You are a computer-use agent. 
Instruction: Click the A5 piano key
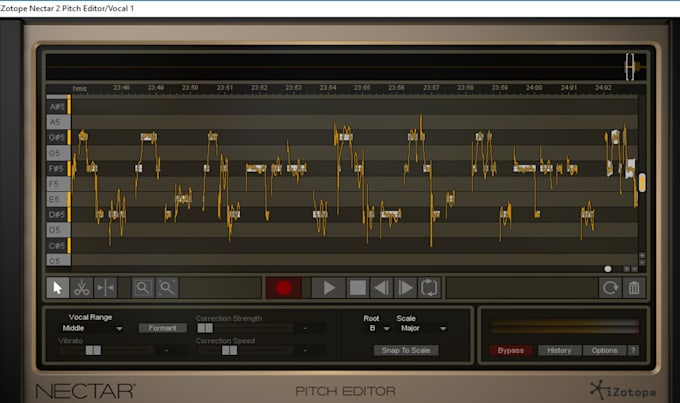click(x=57, y=122)
